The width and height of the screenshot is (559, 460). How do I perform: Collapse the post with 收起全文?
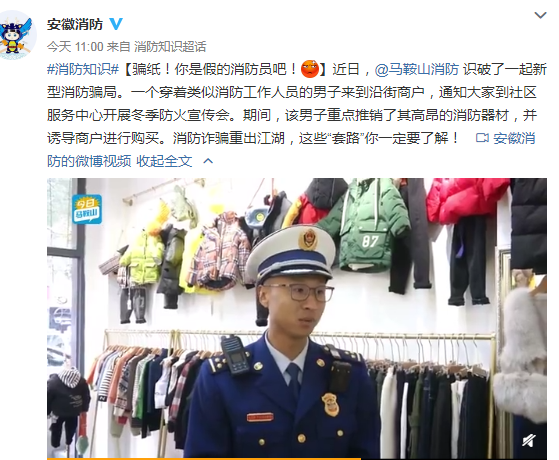click(164, 161)
